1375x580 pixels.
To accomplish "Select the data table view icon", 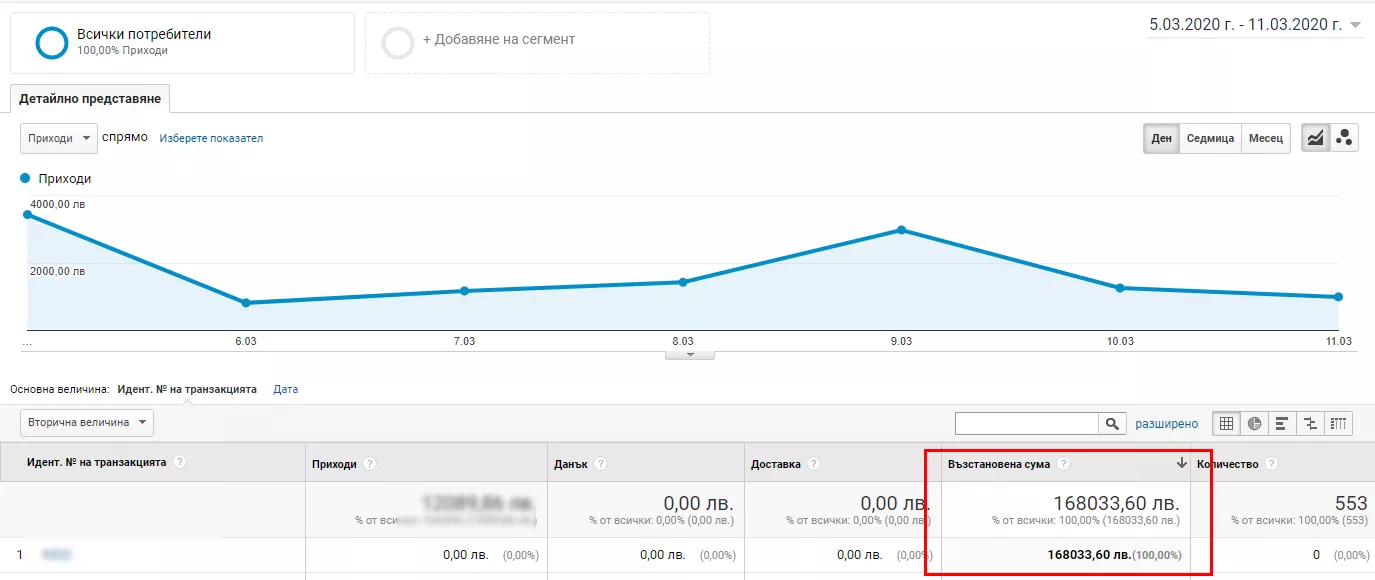I will (1225, 424).
